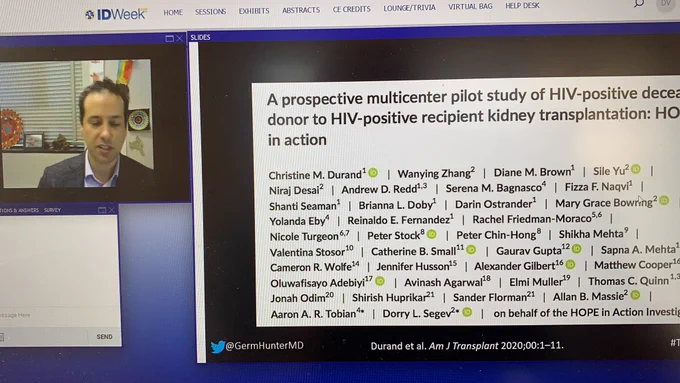Click the citation 'Durand et al. Am J Transplant'

click(x=467, y=346)
